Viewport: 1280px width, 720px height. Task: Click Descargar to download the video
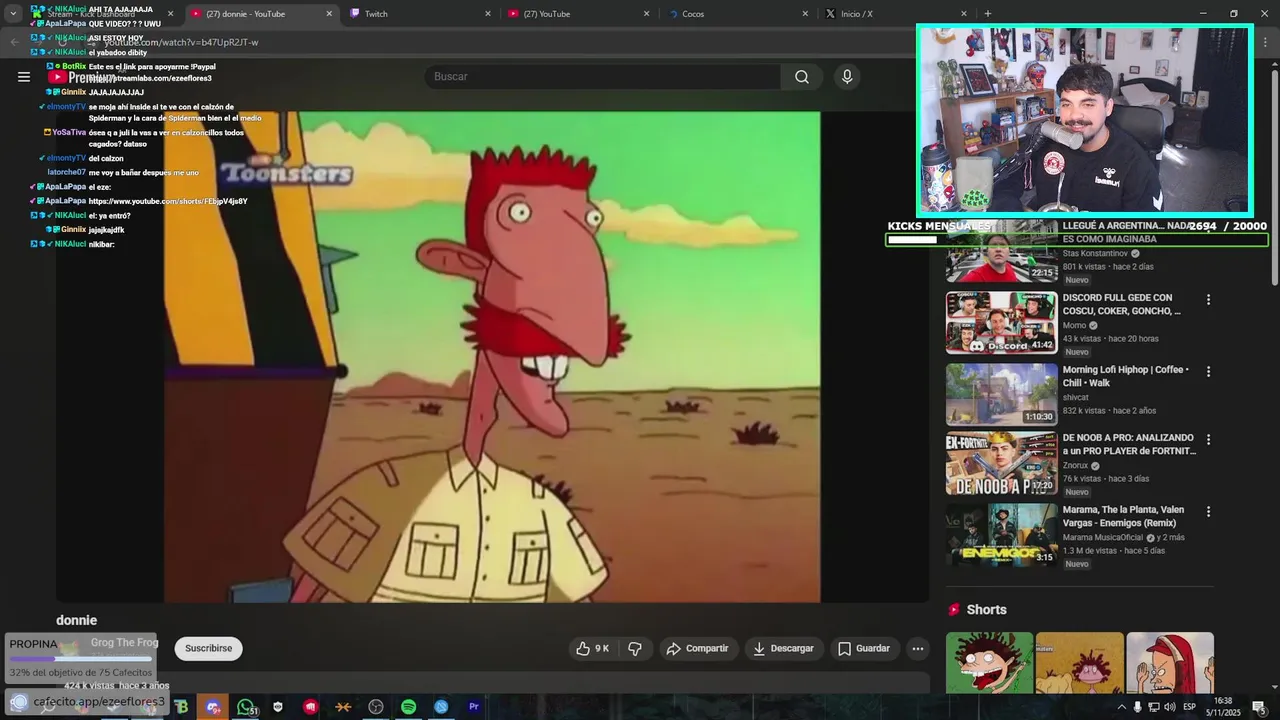point(783,648)
